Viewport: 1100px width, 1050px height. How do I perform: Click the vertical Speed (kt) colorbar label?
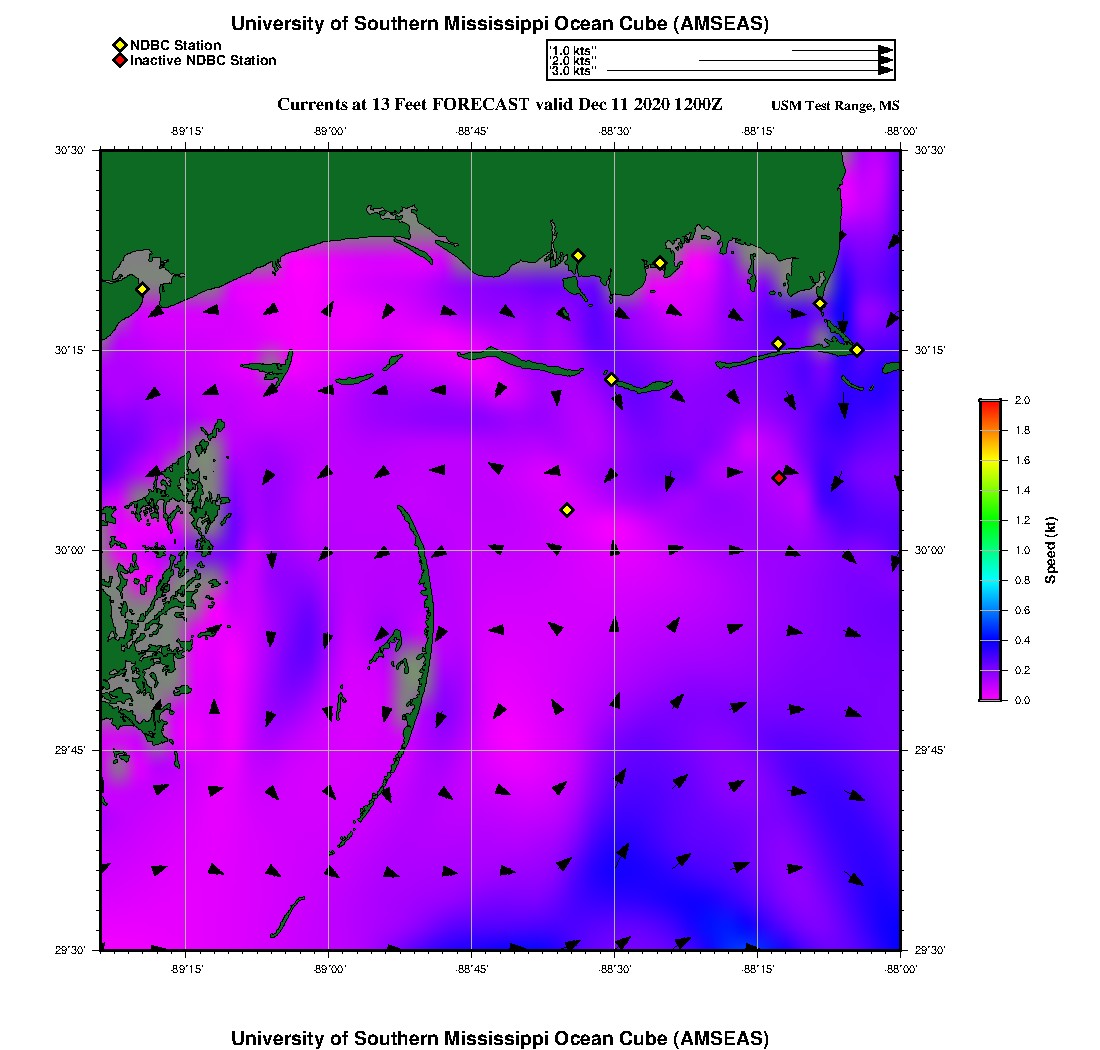(1051, 550)
